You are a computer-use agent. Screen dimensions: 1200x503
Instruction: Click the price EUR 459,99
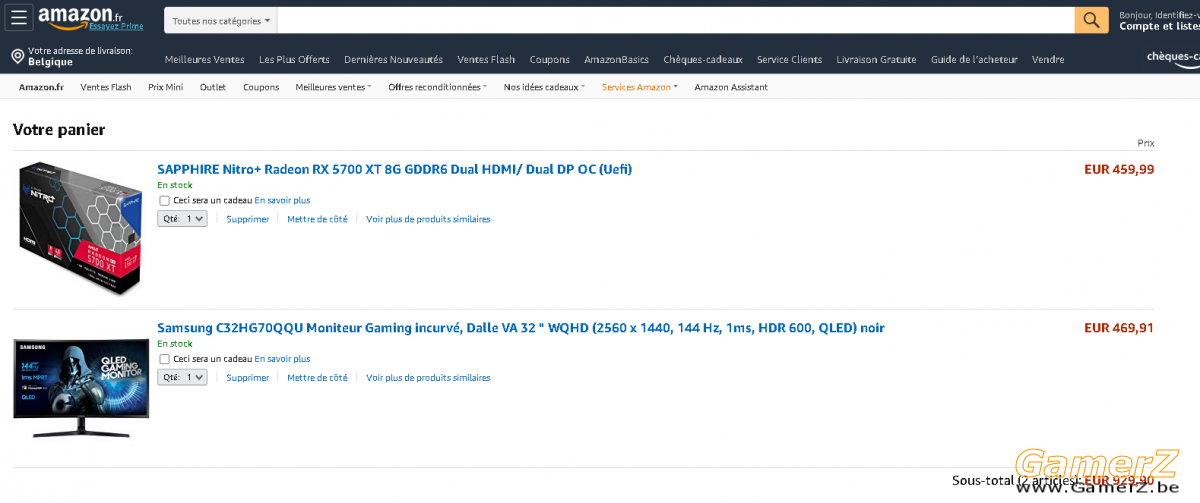[1119, 169]
